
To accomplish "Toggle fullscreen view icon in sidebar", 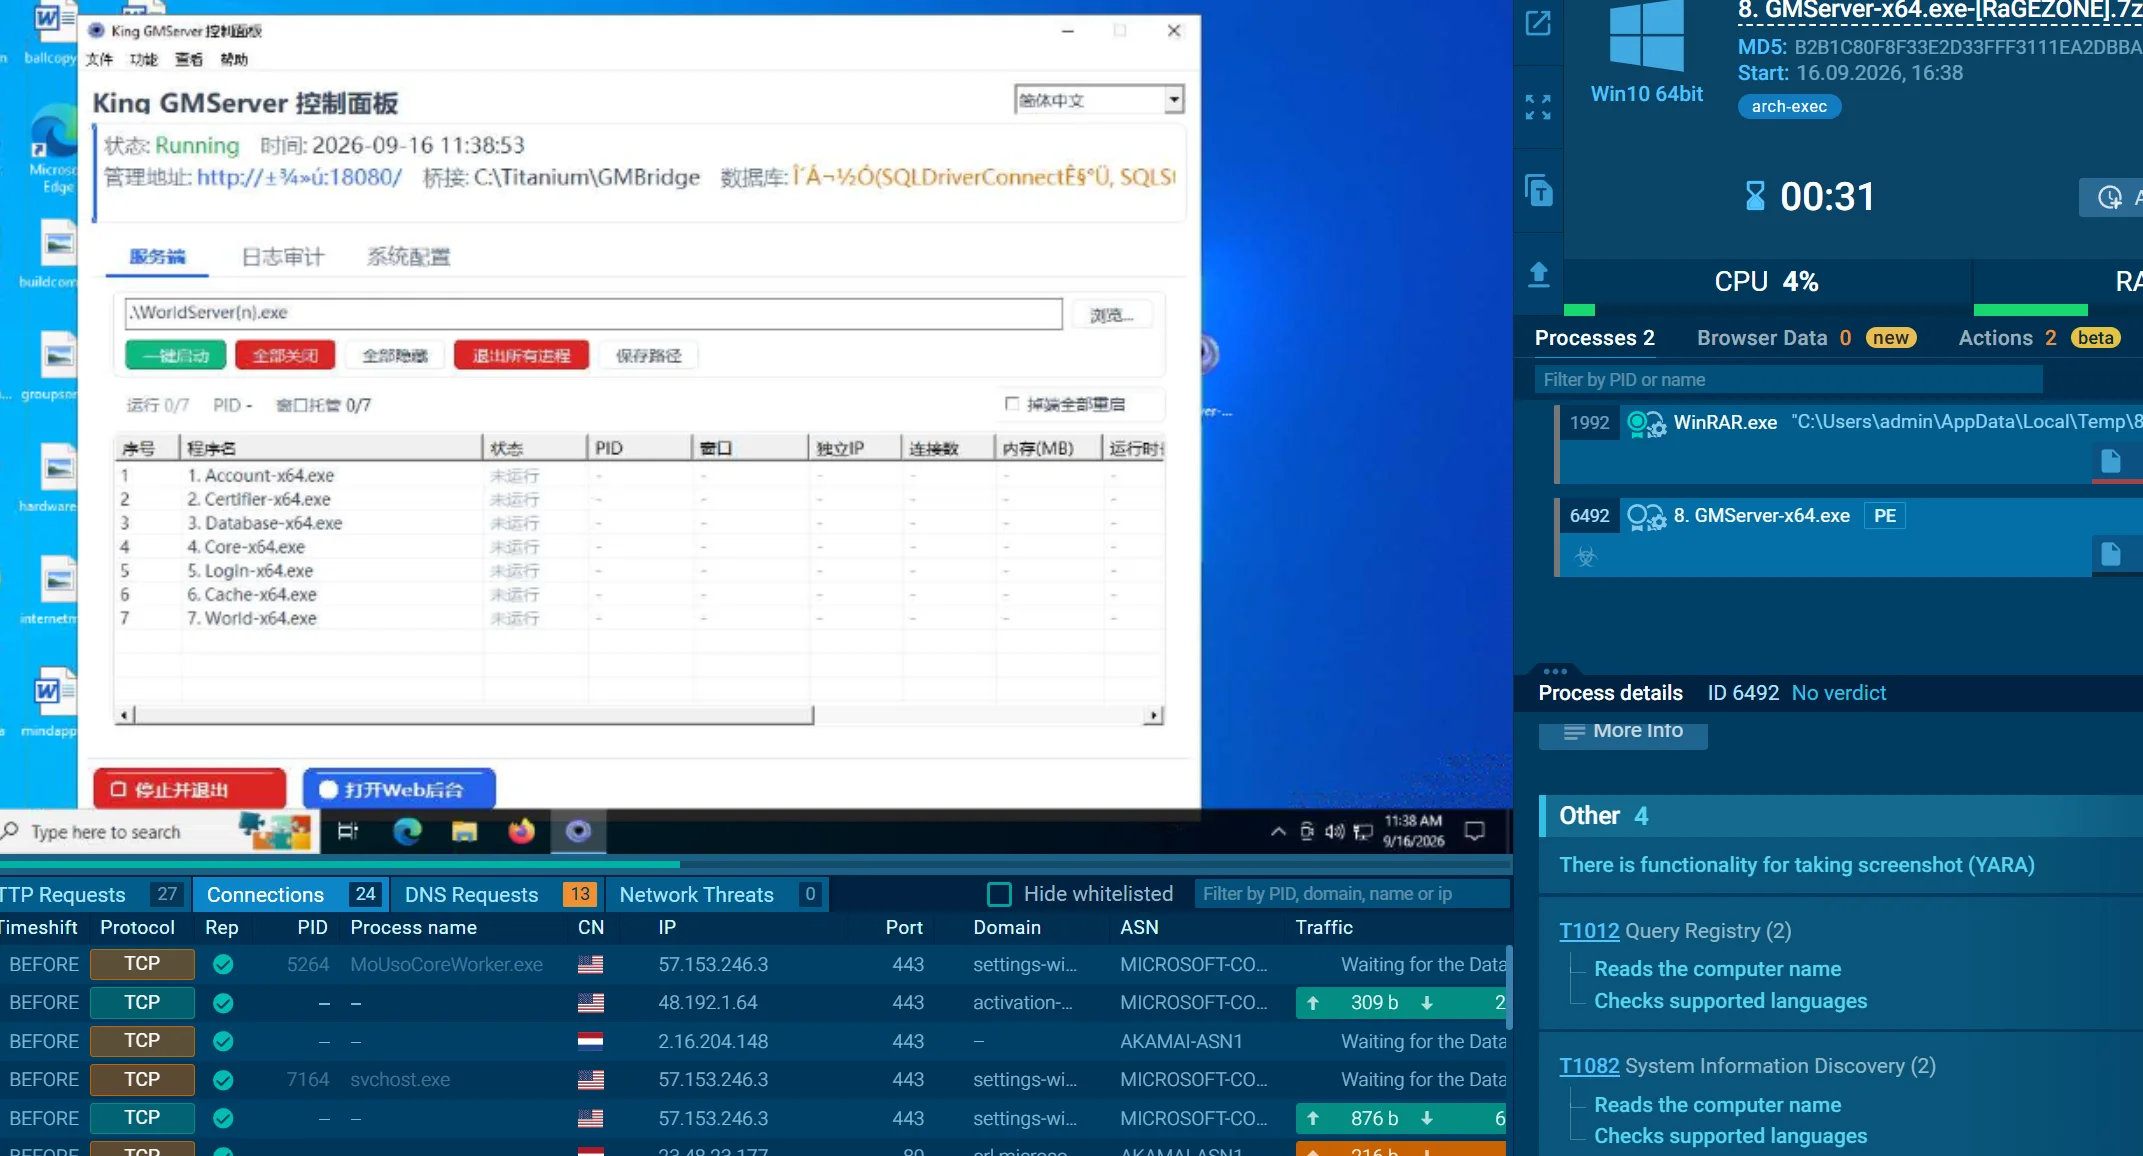I will click(x=1538, y=107).
